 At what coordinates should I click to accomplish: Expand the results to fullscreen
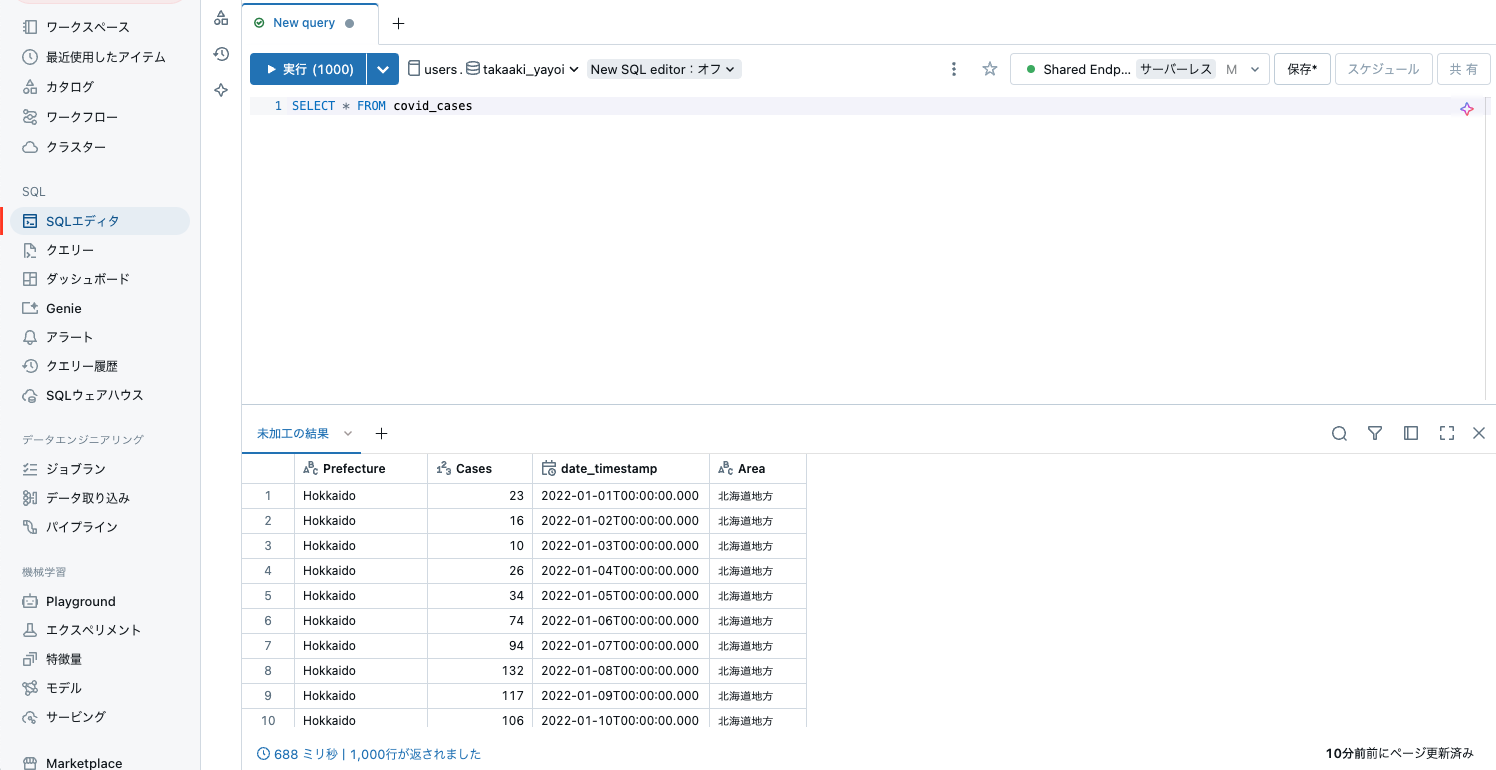(1447, 433)
